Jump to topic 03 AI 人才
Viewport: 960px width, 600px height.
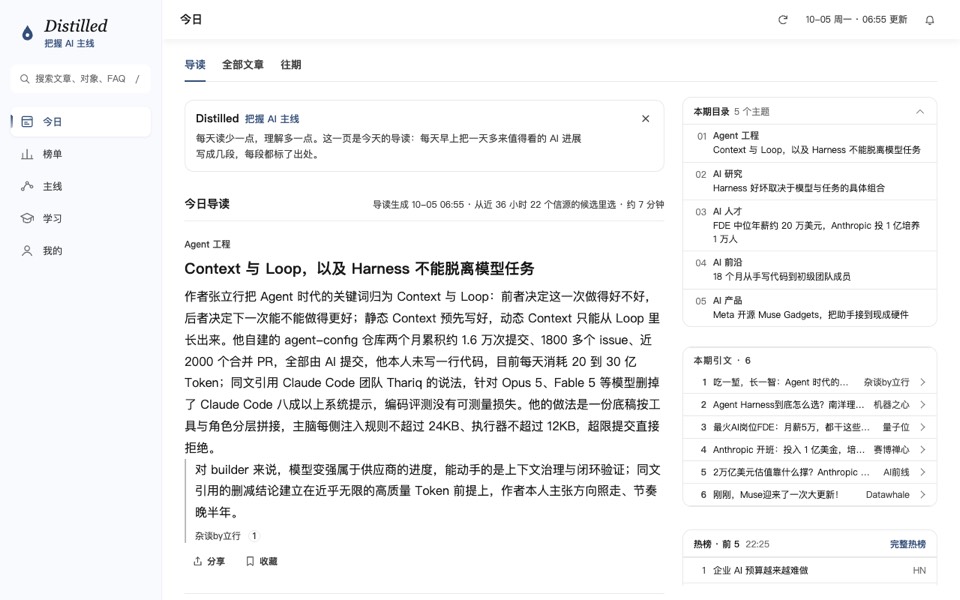click(809, 225)
